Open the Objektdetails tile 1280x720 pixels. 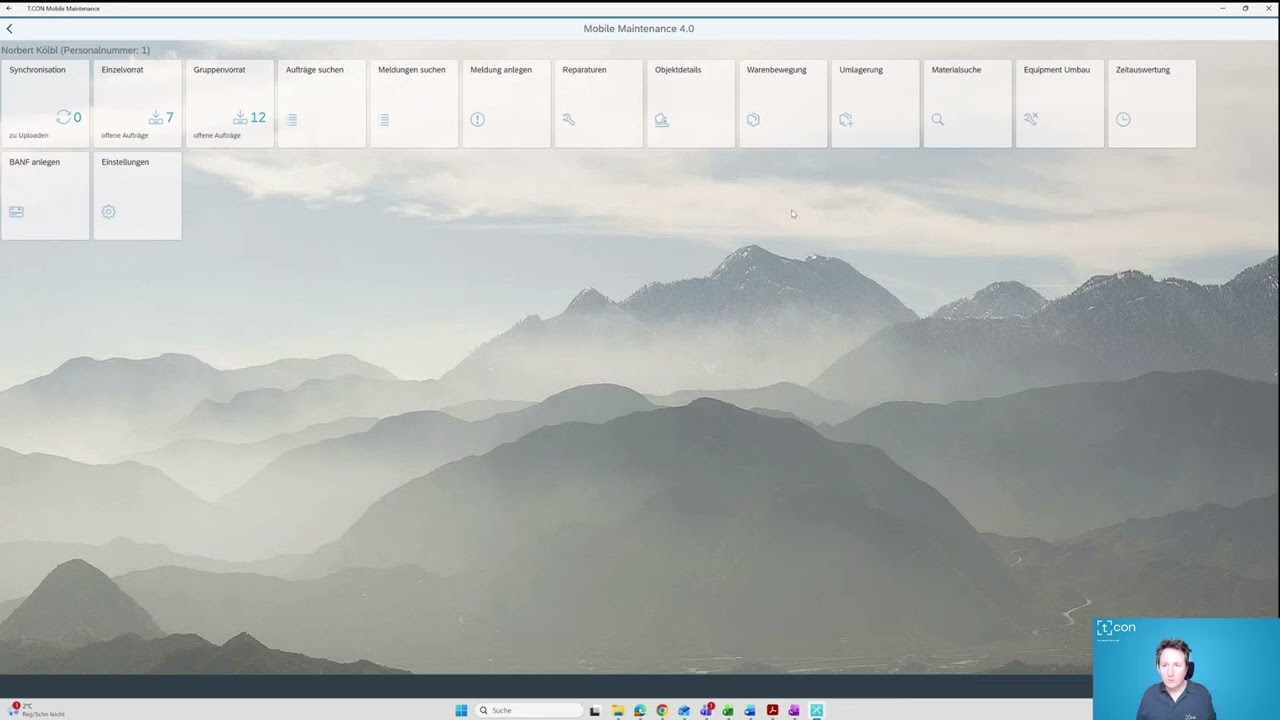pos(690,103)
